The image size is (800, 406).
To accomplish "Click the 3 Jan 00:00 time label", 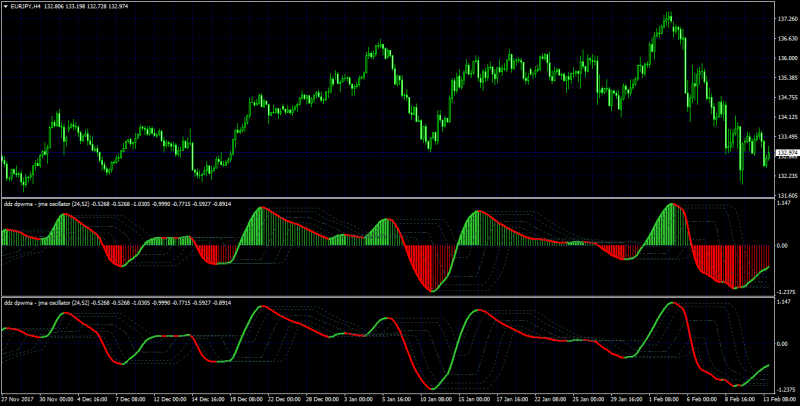I will [360, 400].
